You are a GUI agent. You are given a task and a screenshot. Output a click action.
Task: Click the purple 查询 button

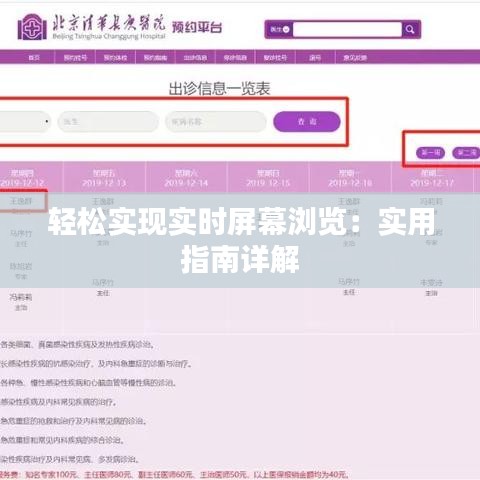tap(307, 122)
